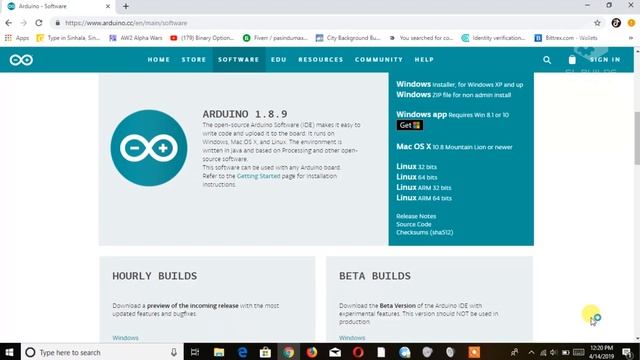Screen dimensions: 640x360
Task: Open the Type in Sinhala bookmark
Action: (x=68, y=38)
